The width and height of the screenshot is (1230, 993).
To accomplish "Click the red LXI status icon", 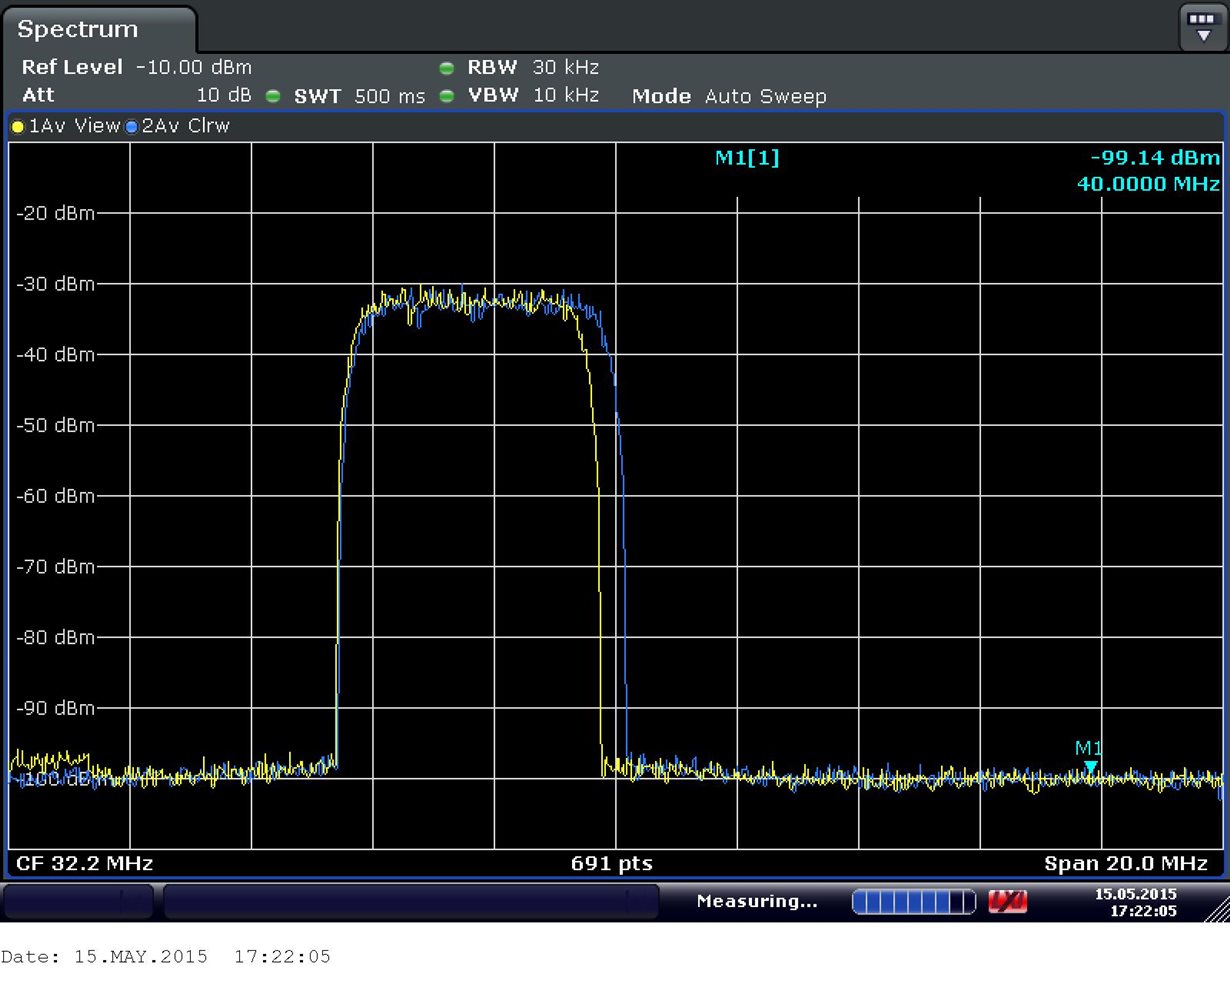I will tap(1007, 902).
